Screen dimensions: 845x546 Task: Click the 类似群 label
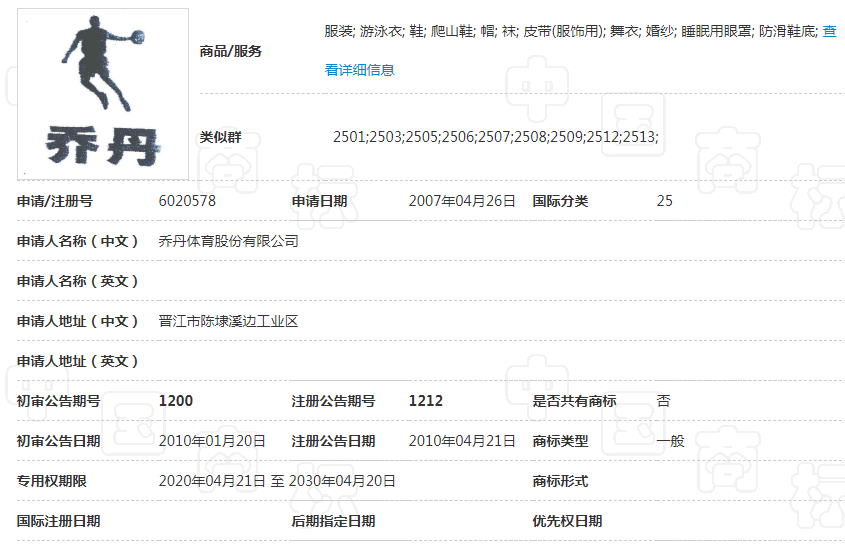(x=220, y=137)
